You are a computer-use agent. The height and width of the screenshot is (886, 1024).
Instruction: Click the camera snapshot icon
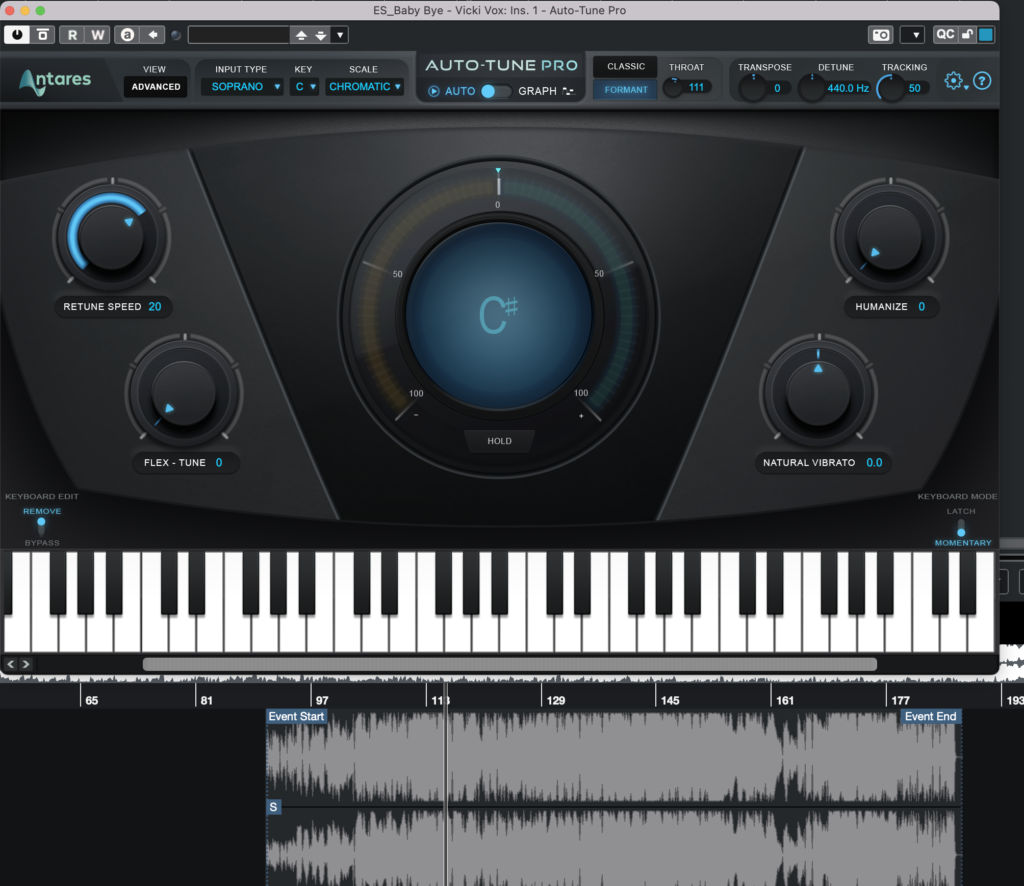(880, 35)
